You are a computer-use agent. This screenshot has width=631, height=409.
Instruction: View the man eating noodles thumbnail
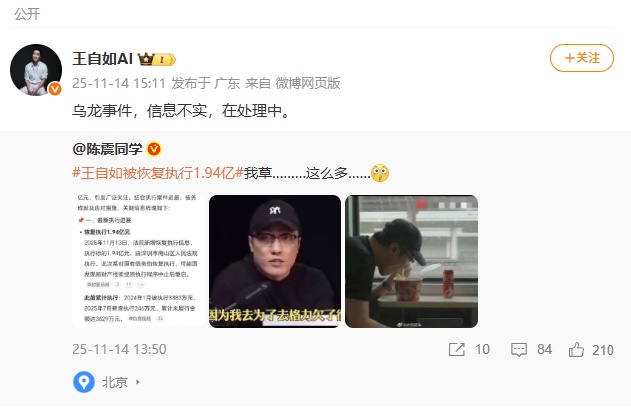point(412,261)
